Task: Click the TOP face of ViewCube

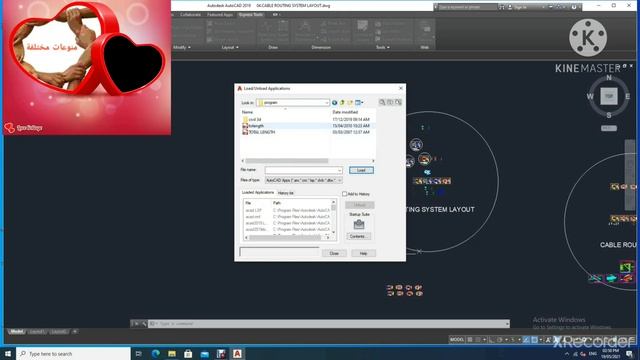Action: 609,96
